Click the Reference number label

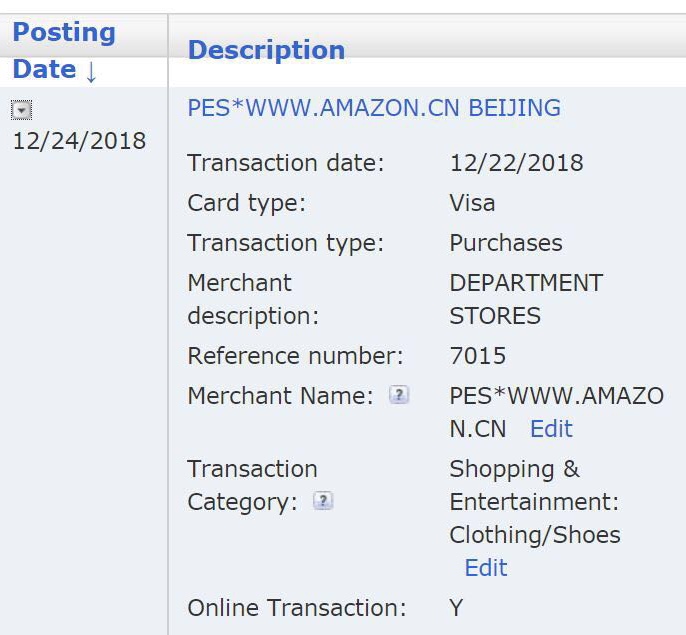click(x=295, y=356)
